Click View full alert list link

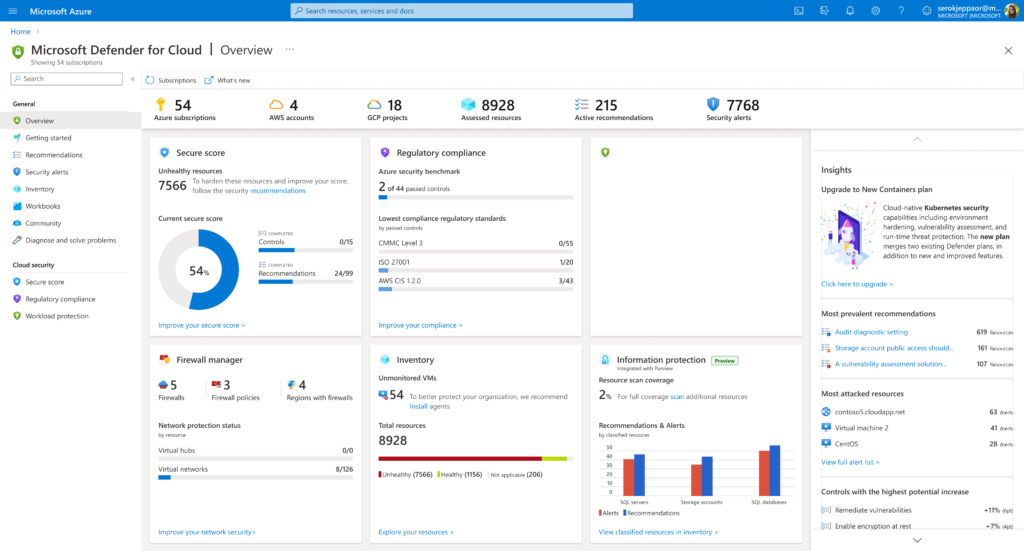click(x=850, y=462)
